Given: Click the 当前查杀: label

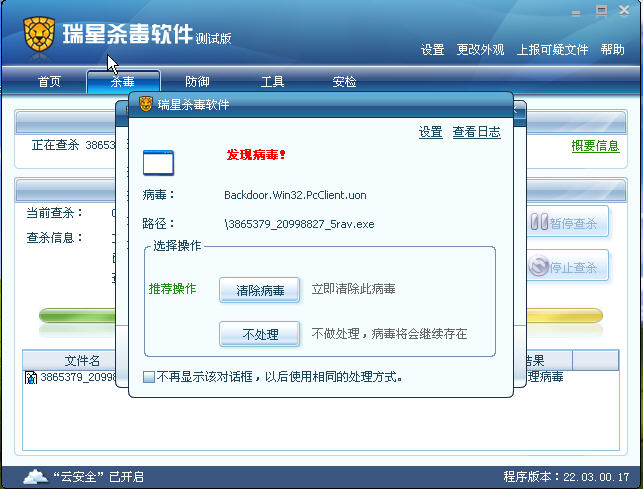Looking at the screenshot, I should click(x=55, y=213).
